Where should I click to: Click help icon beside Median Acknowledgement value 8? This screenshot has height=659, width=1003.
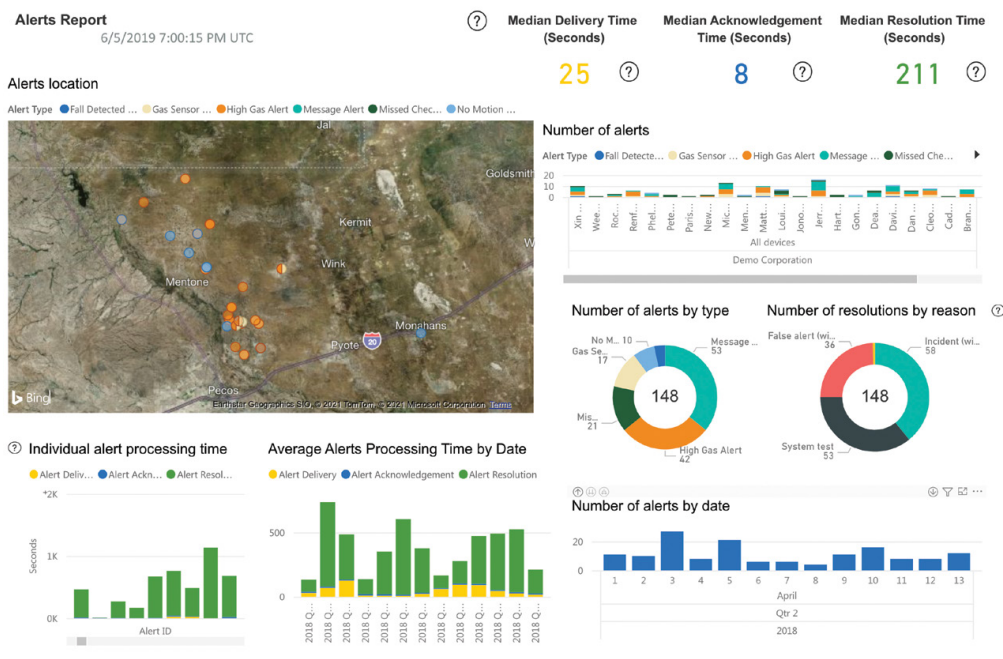tap(802, 72)
